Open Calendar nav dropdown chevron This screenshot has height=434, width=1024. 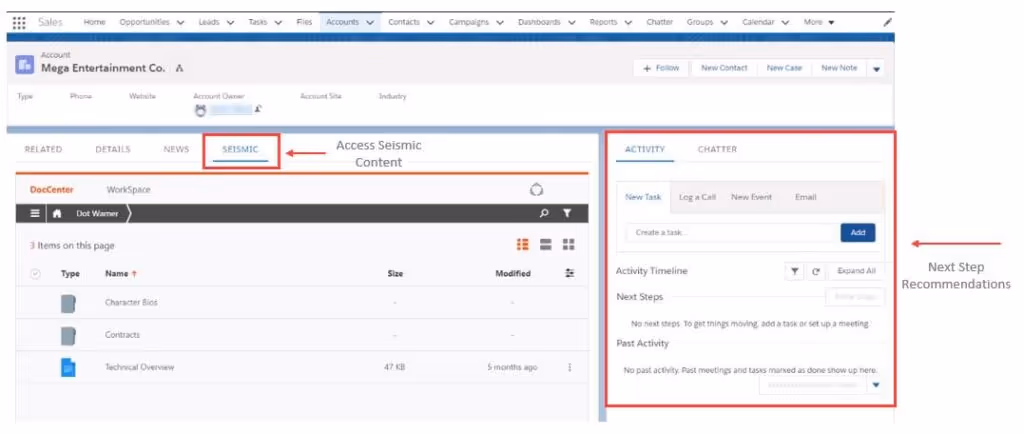pyautogui.click(x=785, y=22)
